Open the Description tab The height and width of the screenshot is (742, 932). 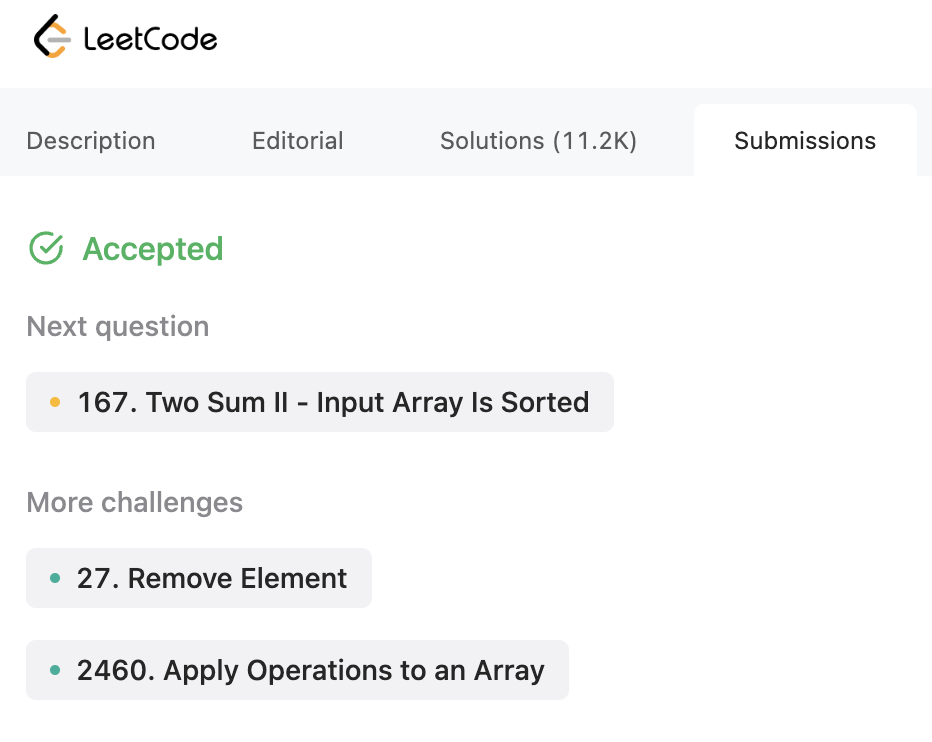(x=91, y=141)
